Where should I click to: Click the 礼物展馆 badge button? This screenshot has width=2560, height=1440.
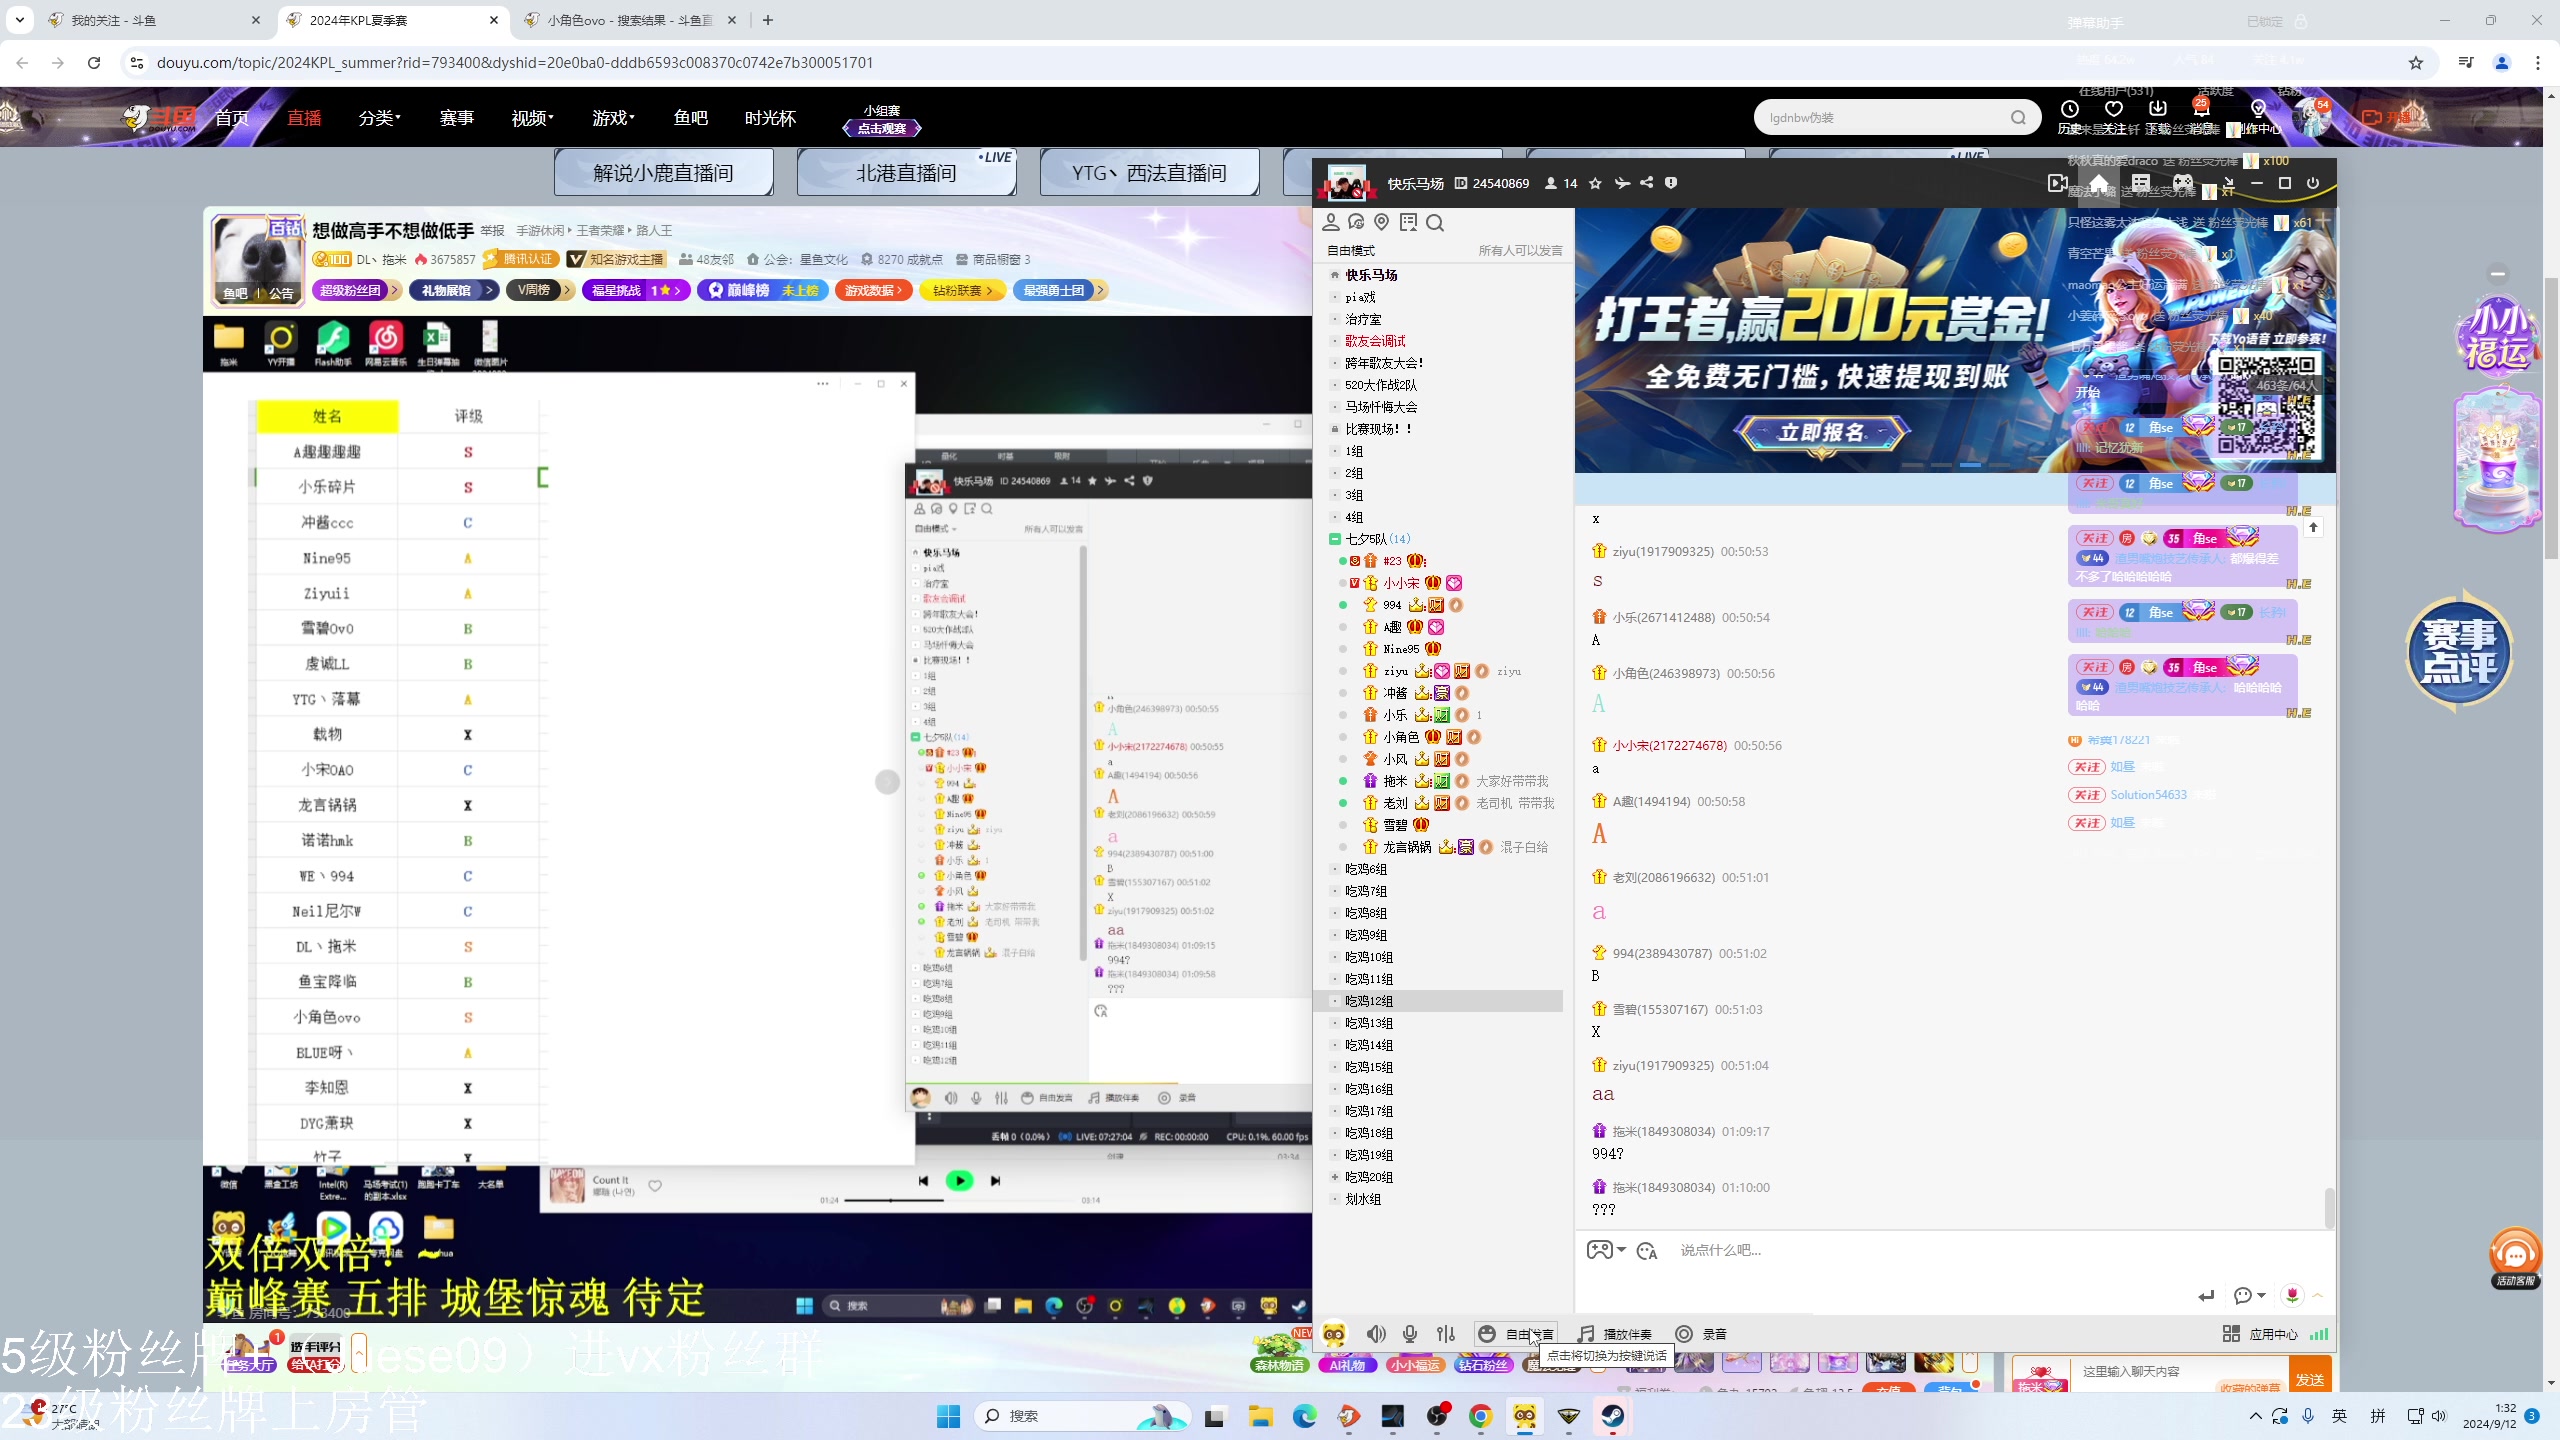(x=453, y=290)
